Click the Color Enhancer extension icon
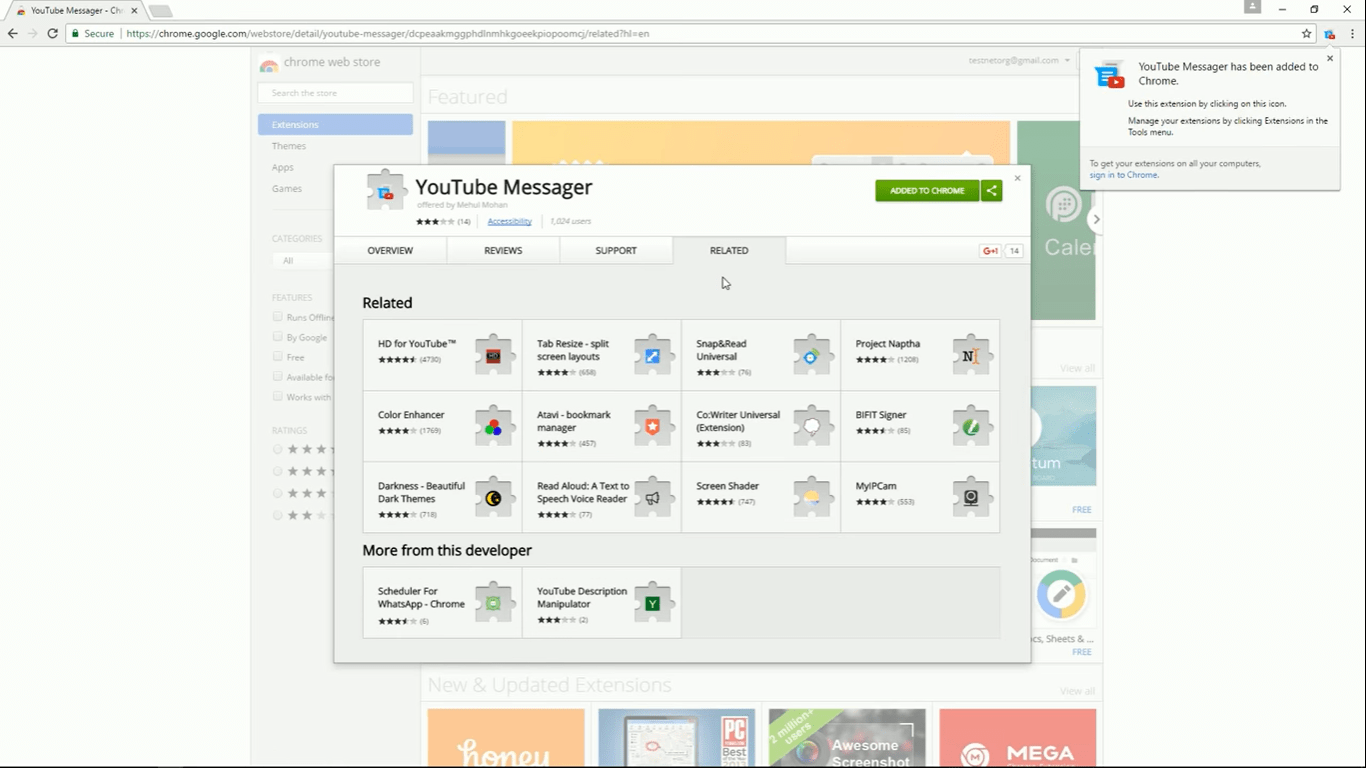Image resolution: width=1366 pixels, height=768 pixels. click(493, 426)
